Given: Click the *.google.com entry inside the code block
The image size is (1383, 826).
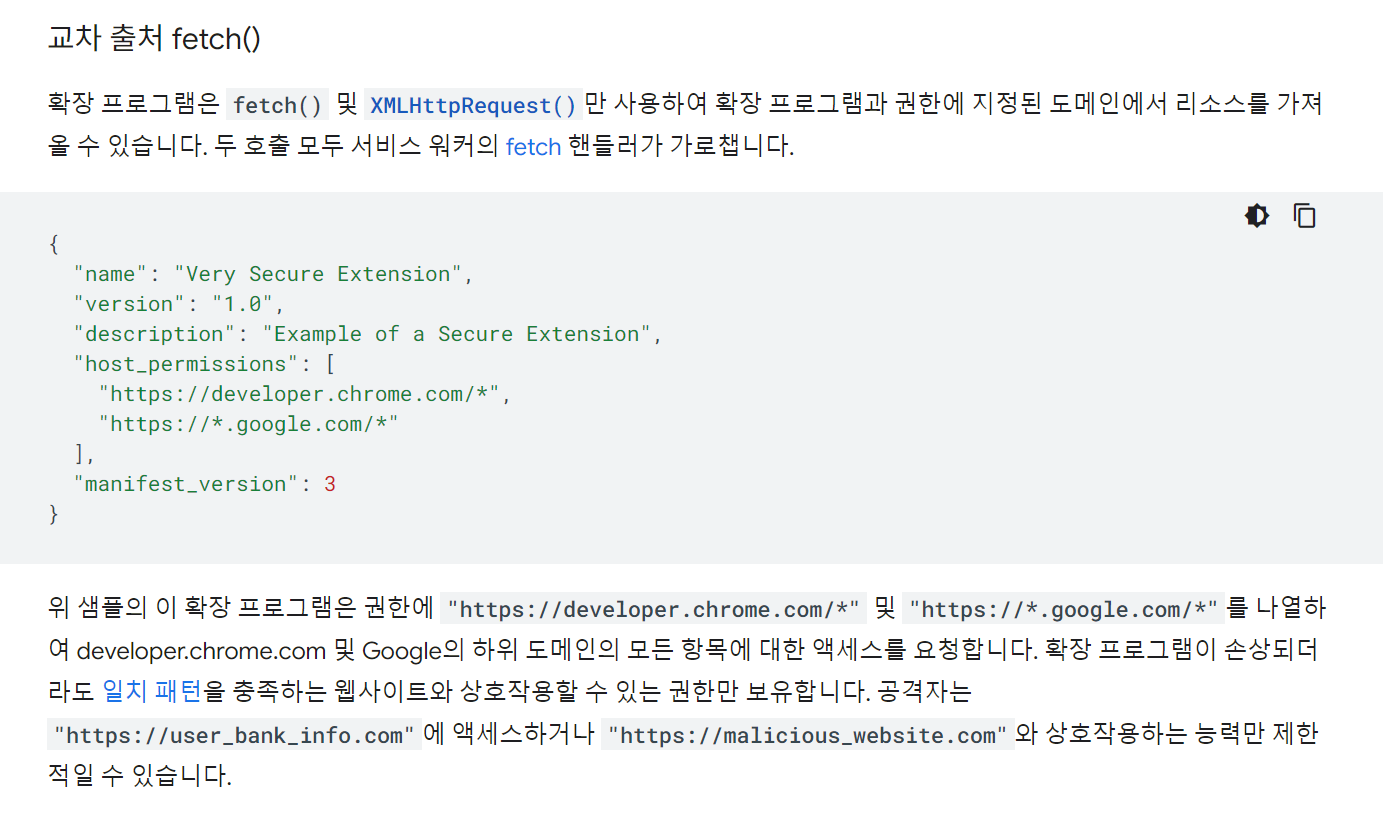Looking at the screenshot, I should point(248,424).
